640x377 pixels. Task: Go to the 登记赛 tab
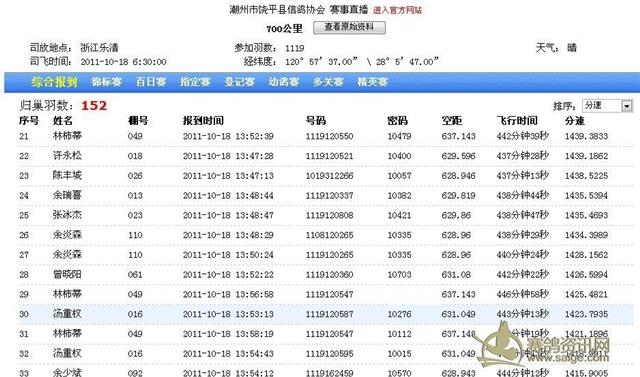(x=240, y=82)
